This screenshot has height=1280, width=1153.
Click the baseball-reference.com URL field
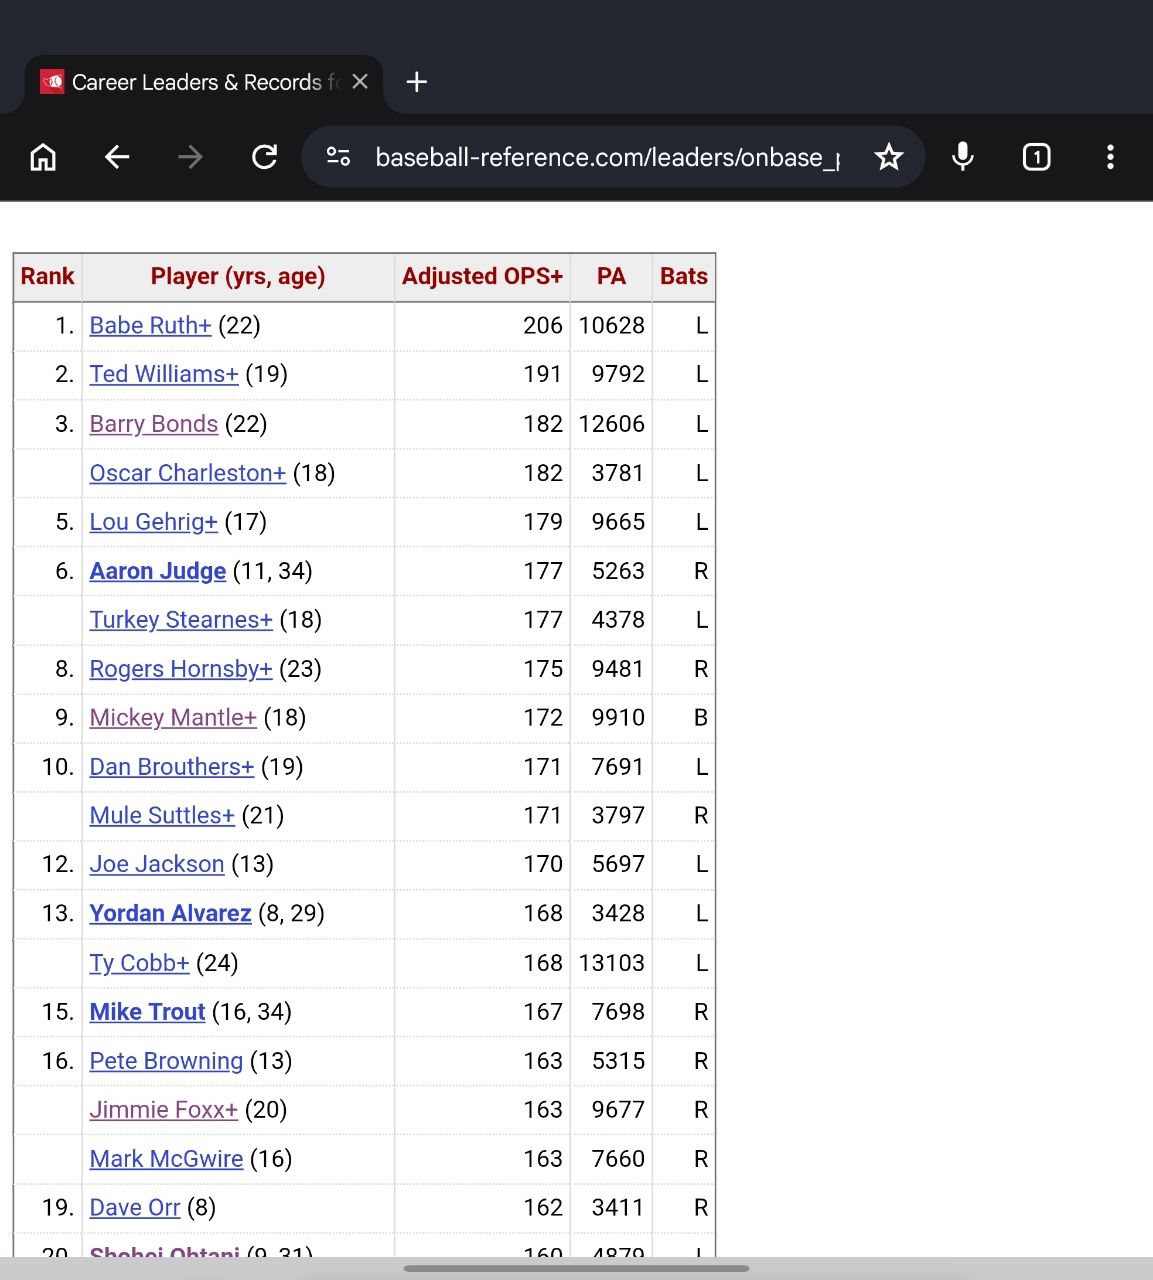coord(607,157)
